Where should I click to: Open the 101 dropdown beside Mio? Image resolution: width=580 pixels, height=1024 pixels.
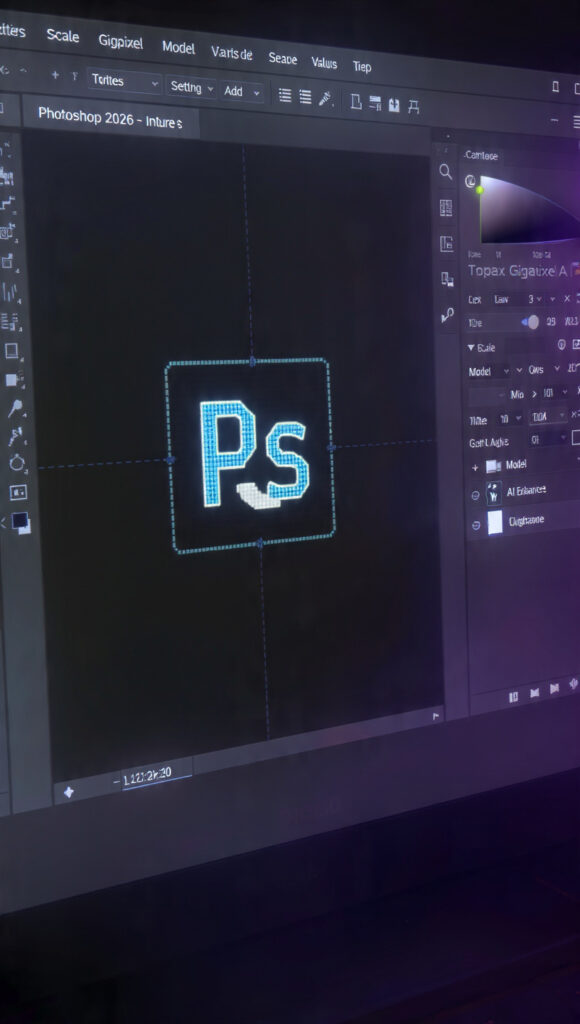click(555, 393)
